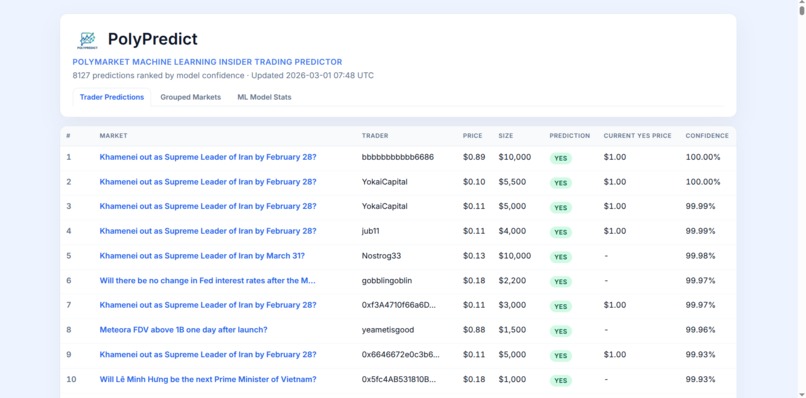The width and height of the screenshot is (806, 398).
Task: Click the $5,500 size value
Action: [x=512, y=182]
